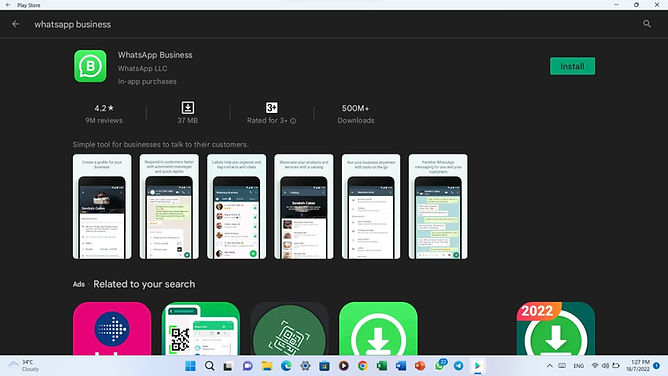This screenshot has width=668, height=376.
Task: Open screenshot 'Create a profile for your business'
Action: 102,207
